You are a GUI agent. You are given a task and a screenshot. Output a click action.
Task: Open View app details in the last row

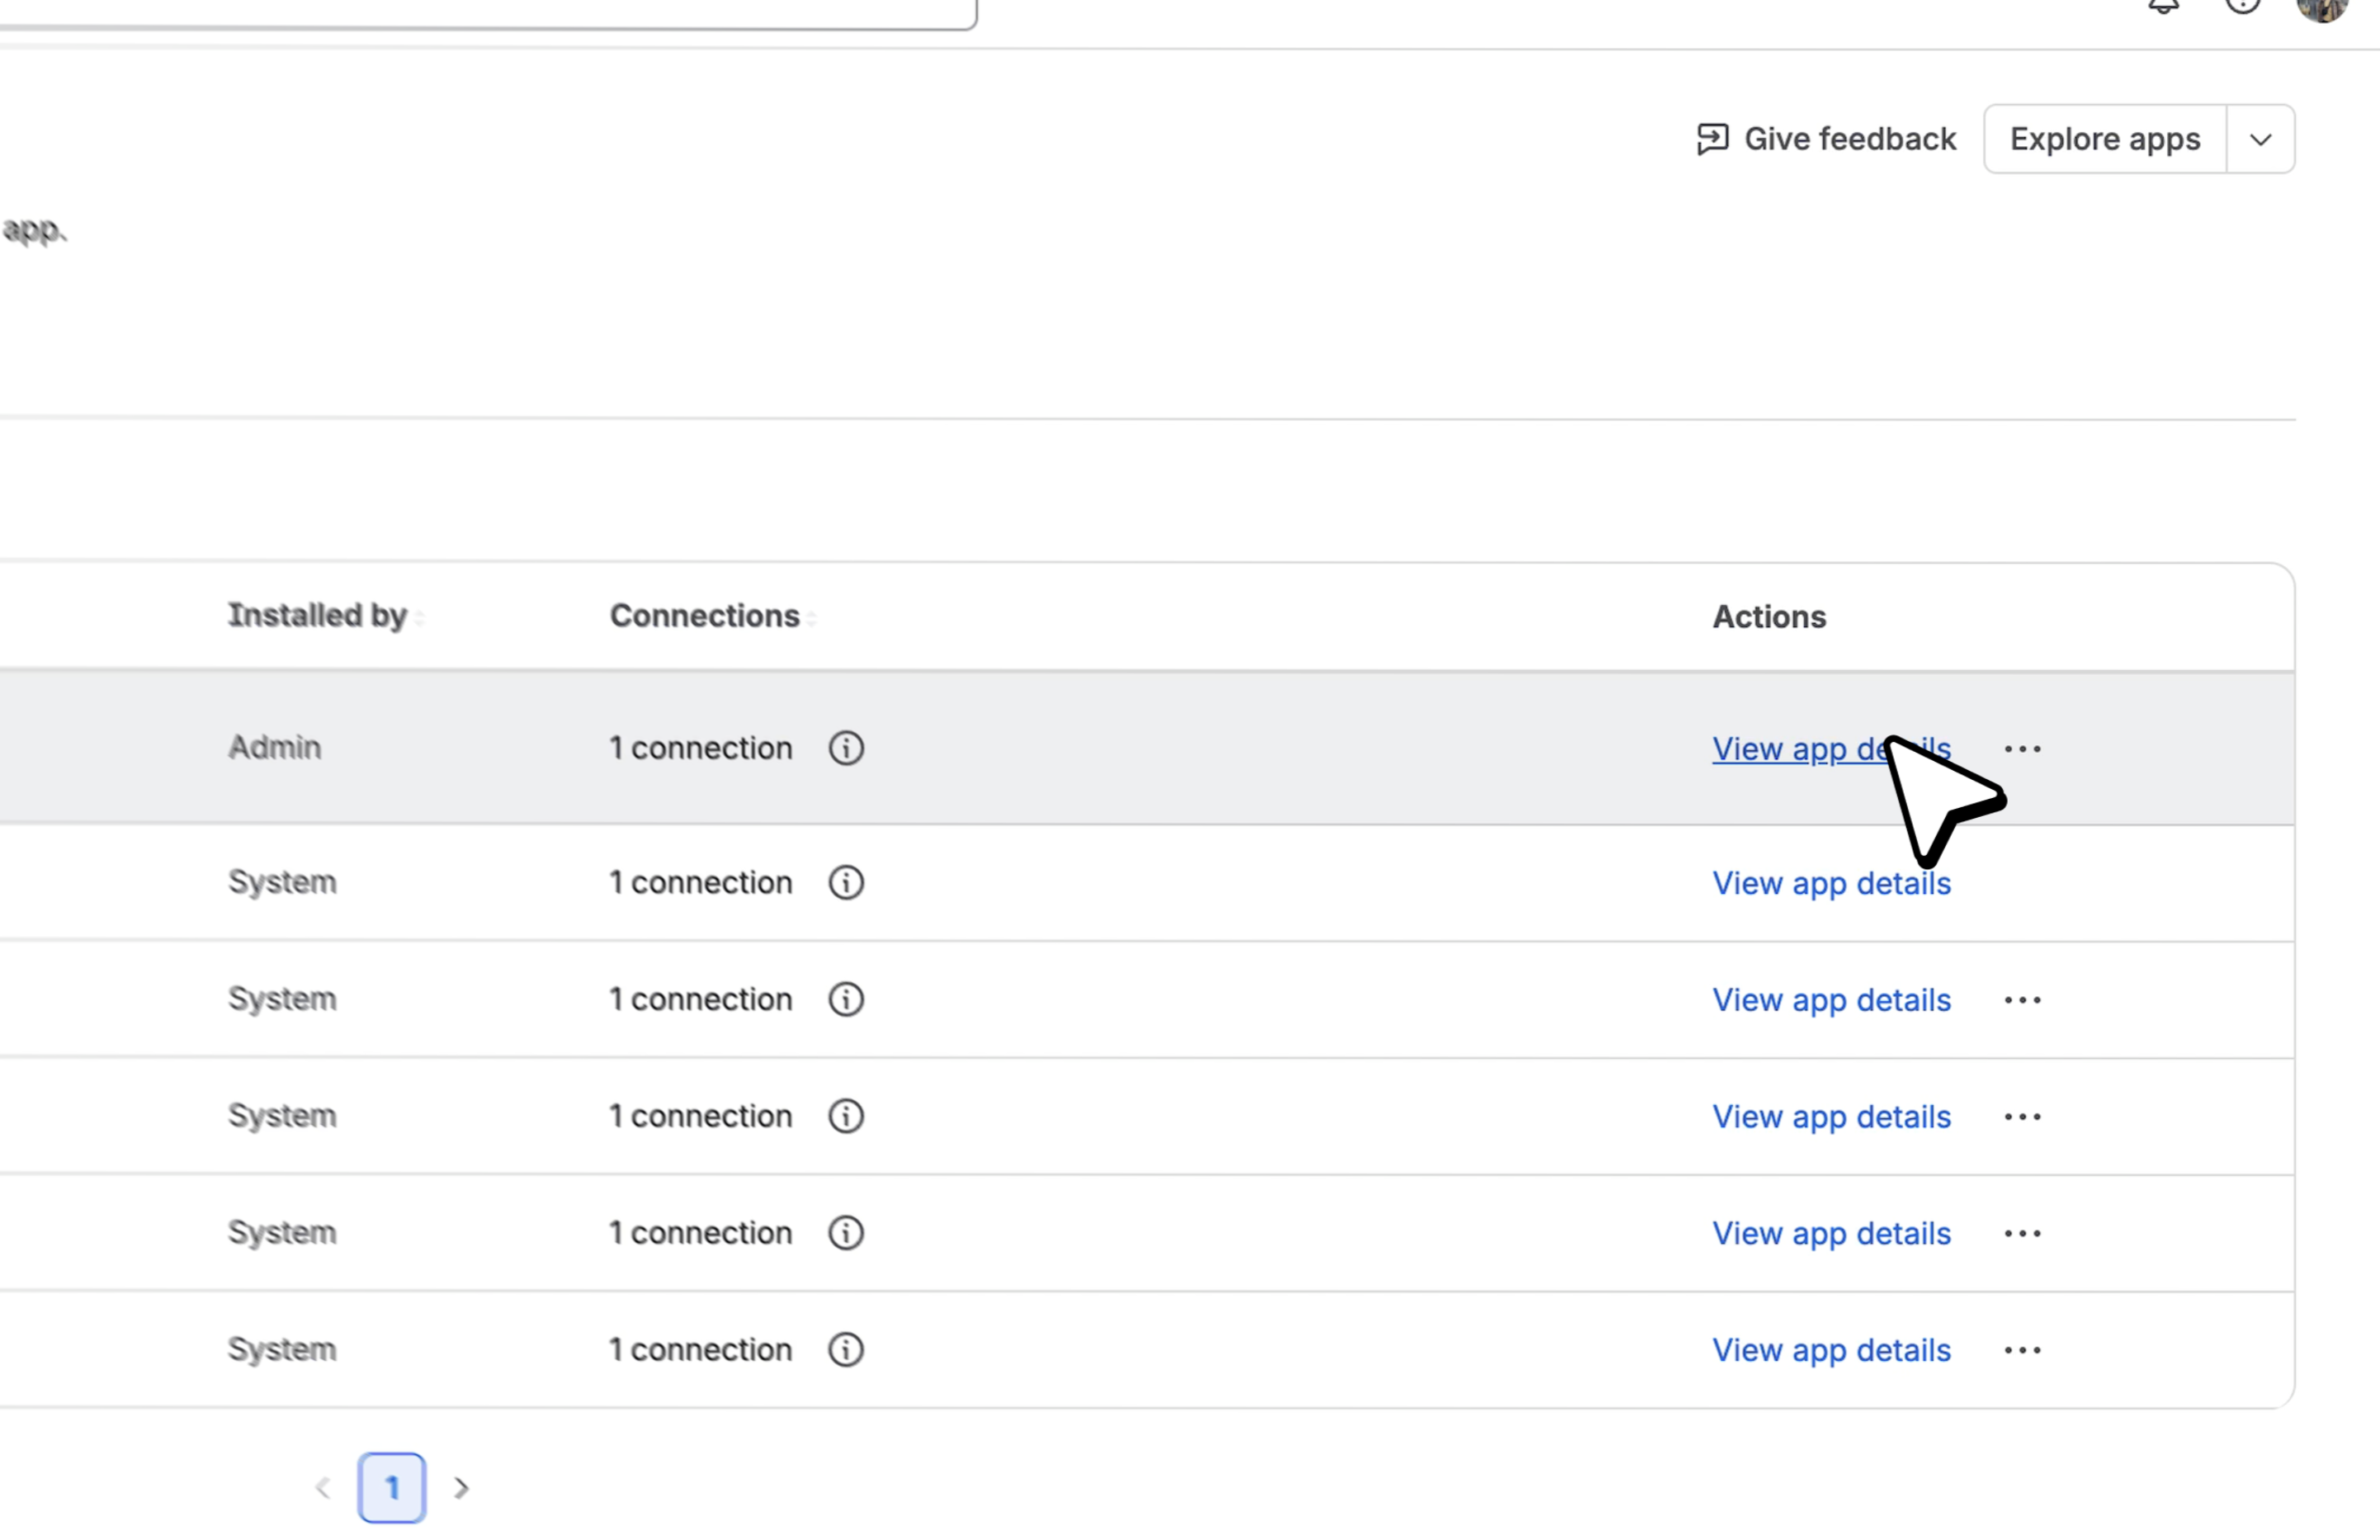coord(1831,1351)
